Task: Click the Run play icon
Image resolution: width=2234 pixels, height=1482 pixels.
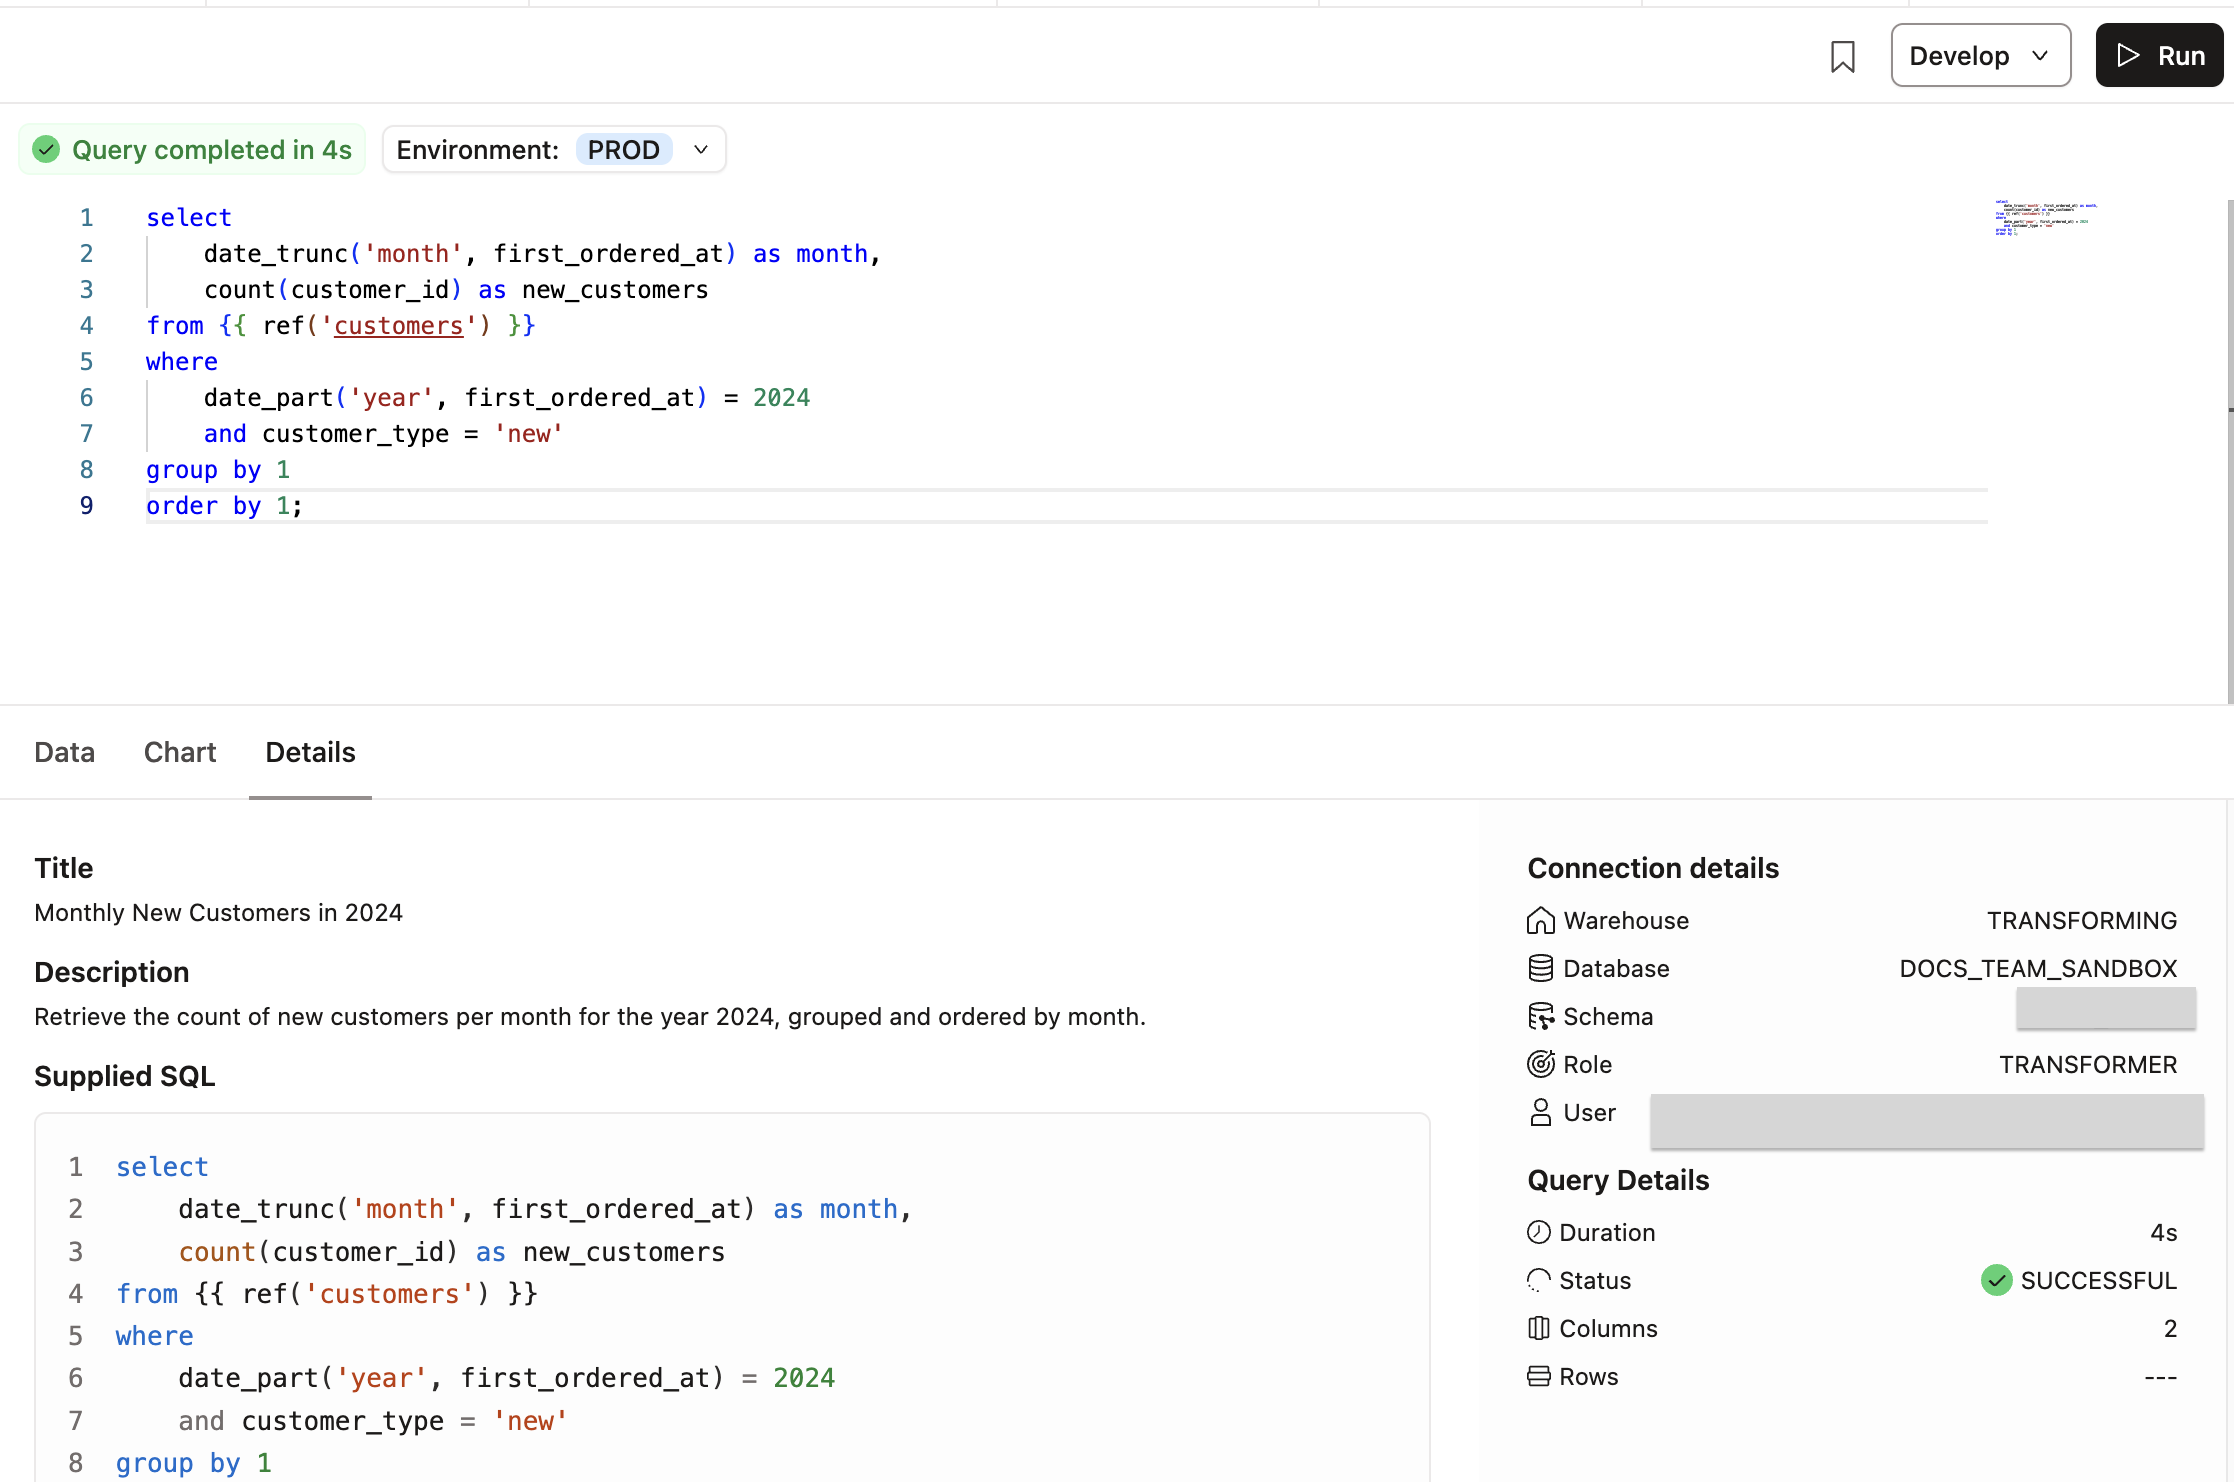Action: click(x=2128, y=56)
